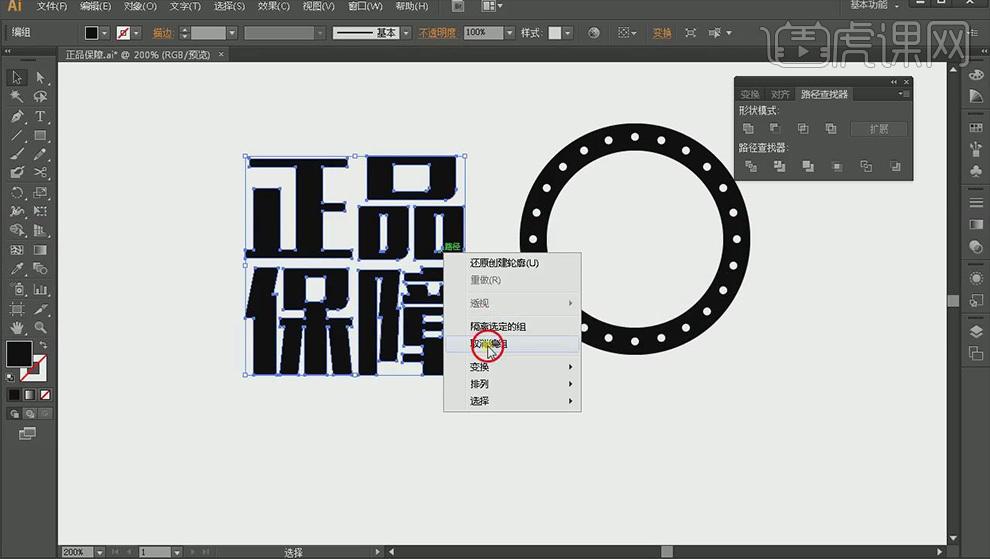Enable Draw Behind mode
Screen dimensions: 990x559
tap(30, 414)
